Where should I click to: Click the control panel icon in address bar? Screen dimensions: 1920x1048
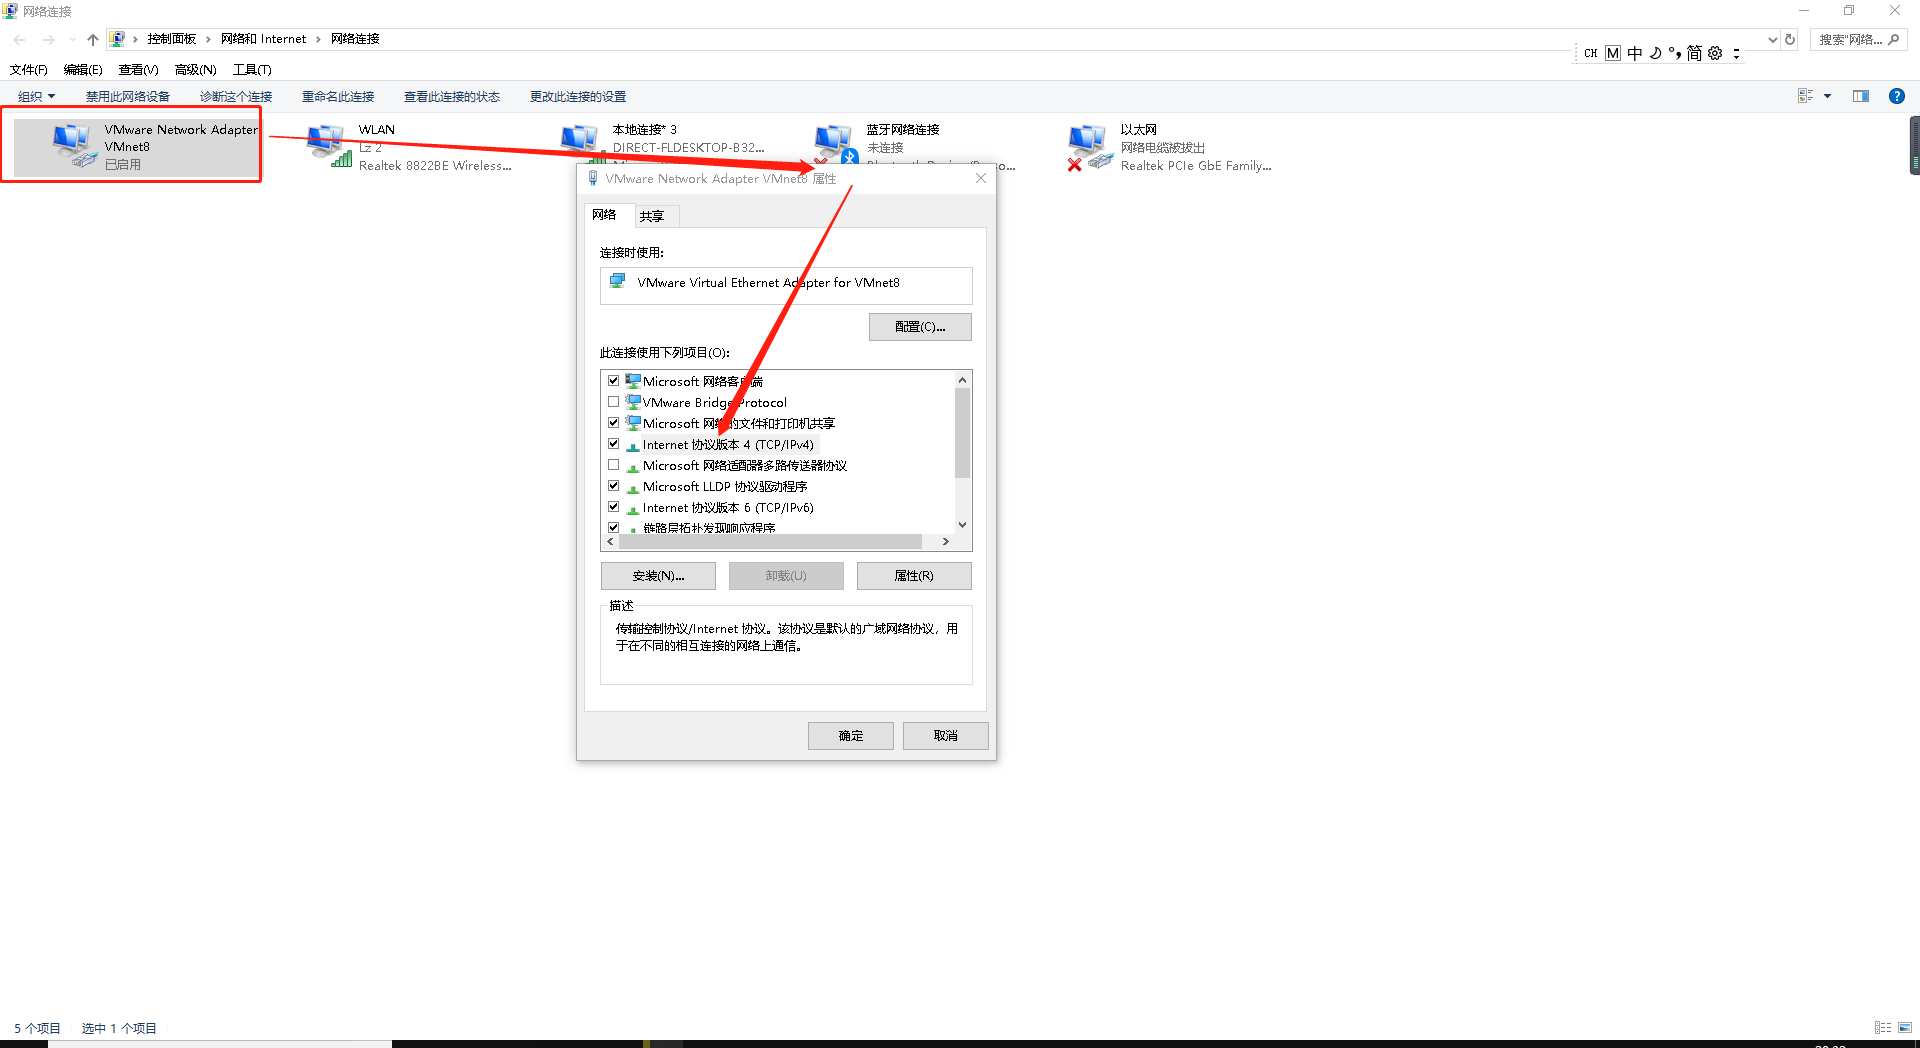(117, 39)
